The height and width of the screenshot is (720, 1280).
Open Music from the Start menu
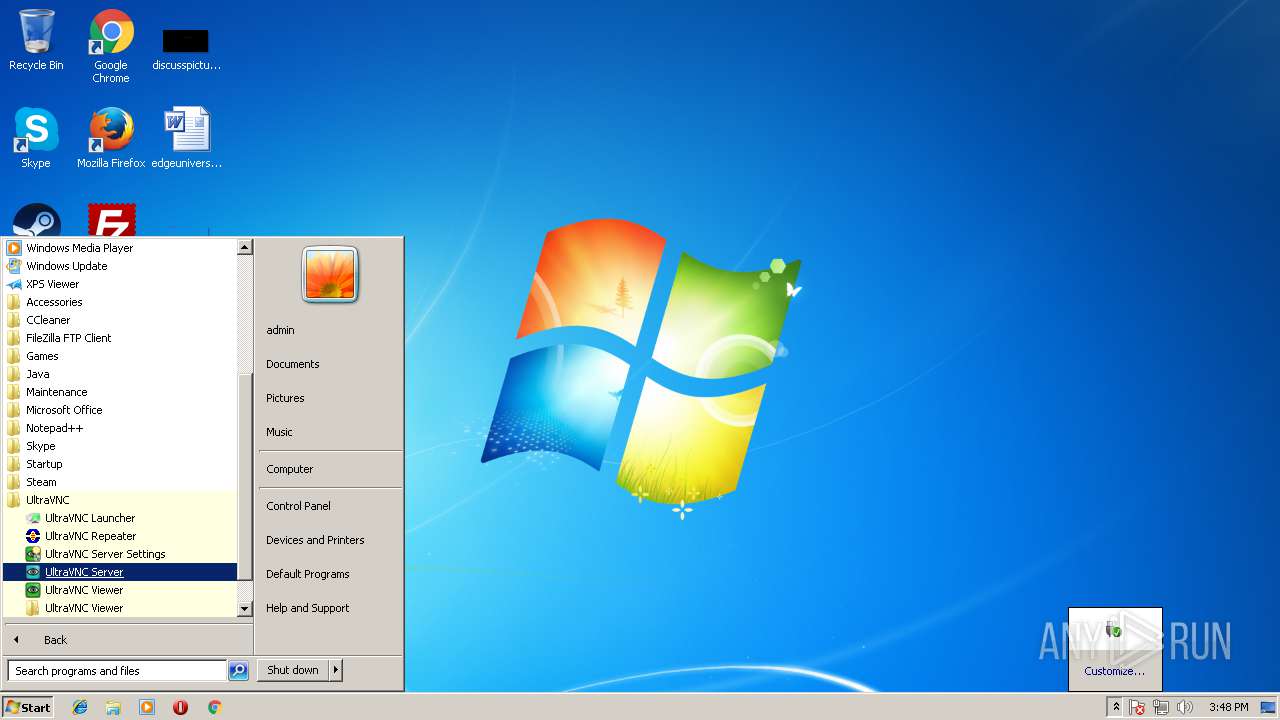point(329,432)
